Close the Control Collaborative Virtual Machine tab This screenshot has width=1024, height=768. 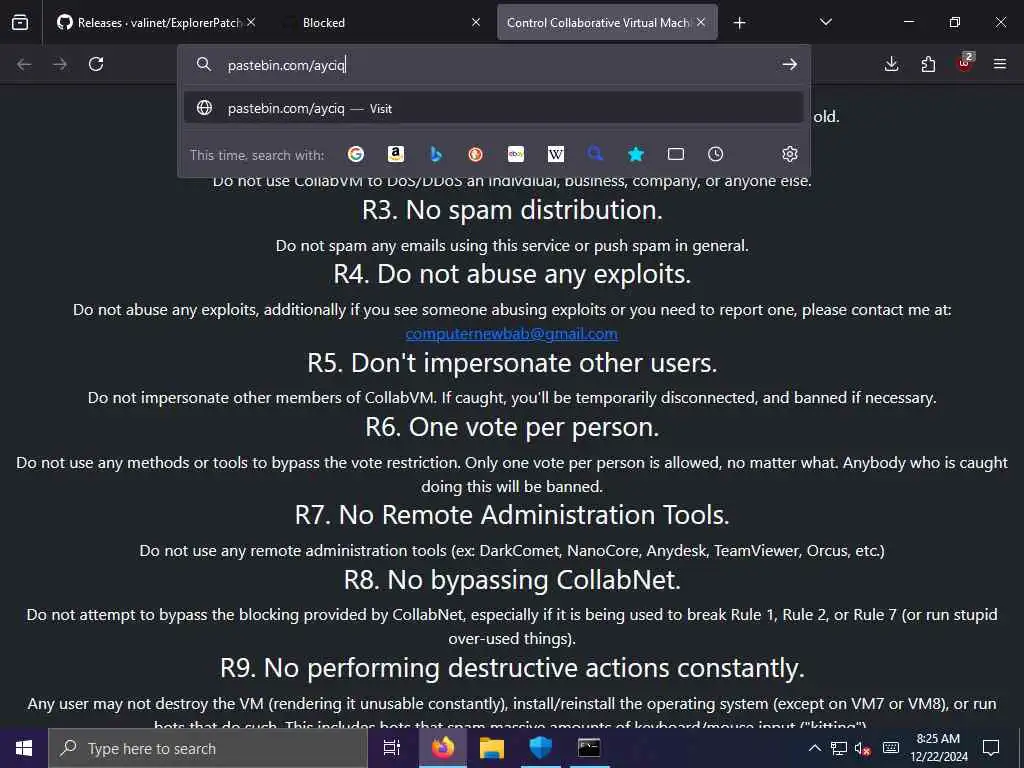(701, 23)
